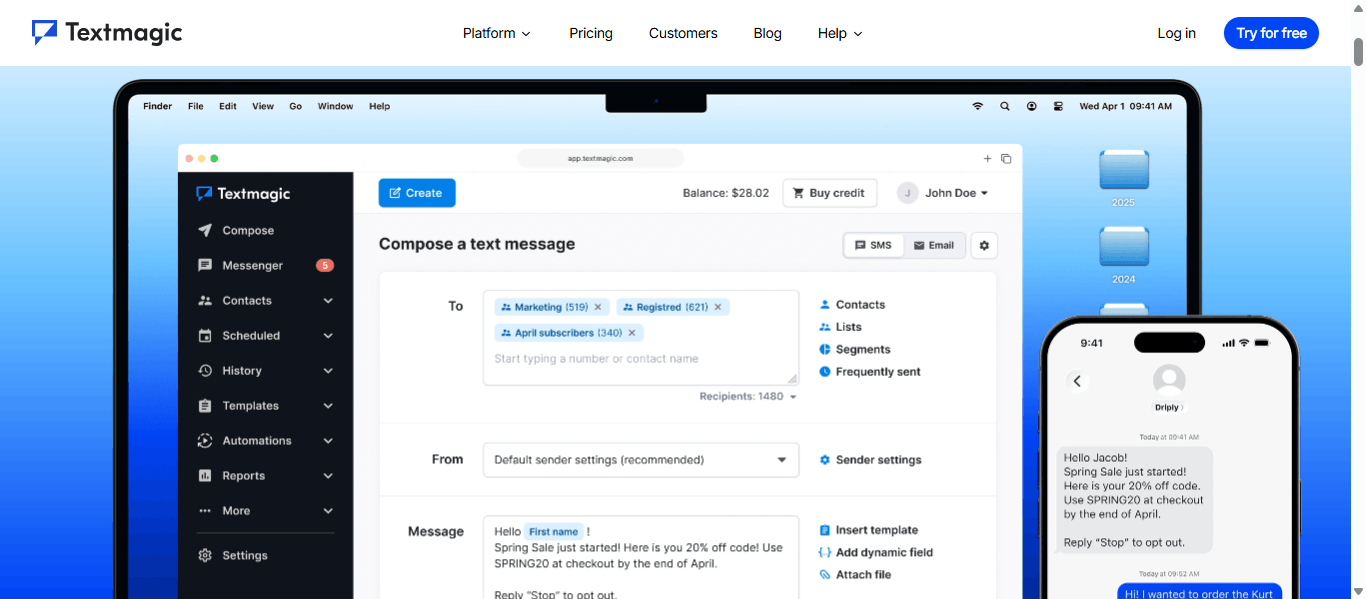Click the Spotlight search icon in the menu bar

point(1005,106)
